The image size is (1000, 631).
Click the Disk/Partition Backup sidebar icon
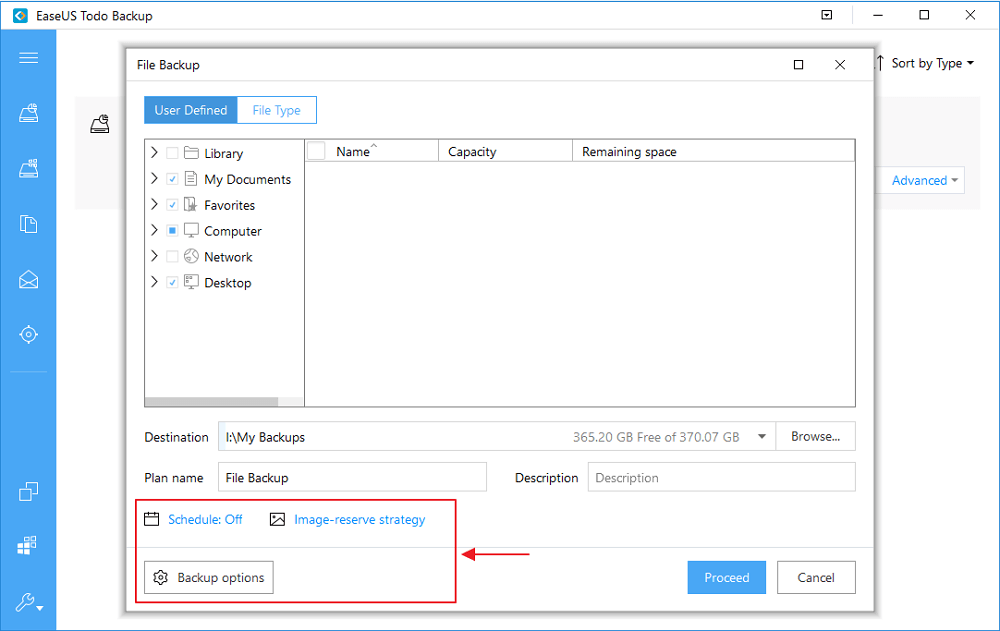(x=28, y=114)
